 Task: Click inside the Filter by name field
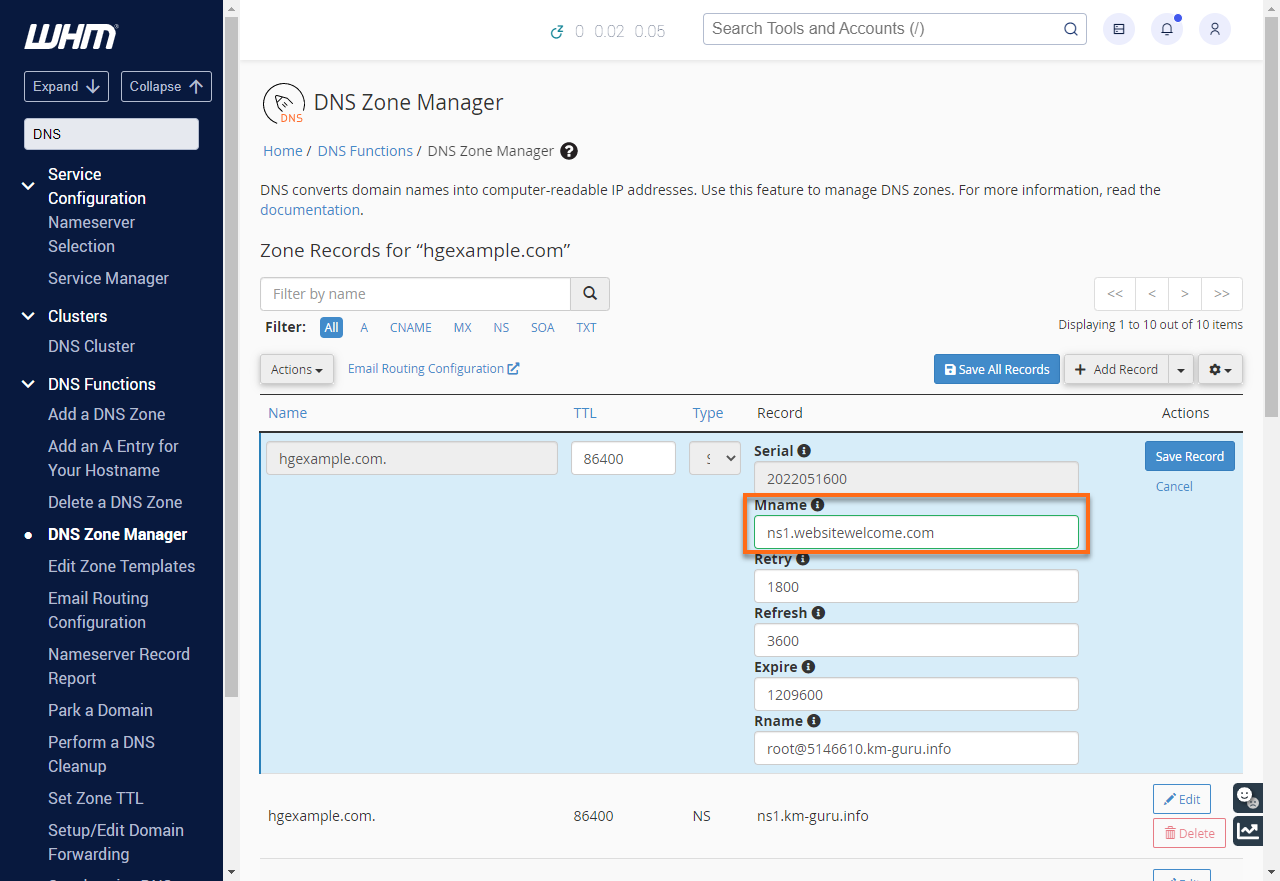pos(414,293)
